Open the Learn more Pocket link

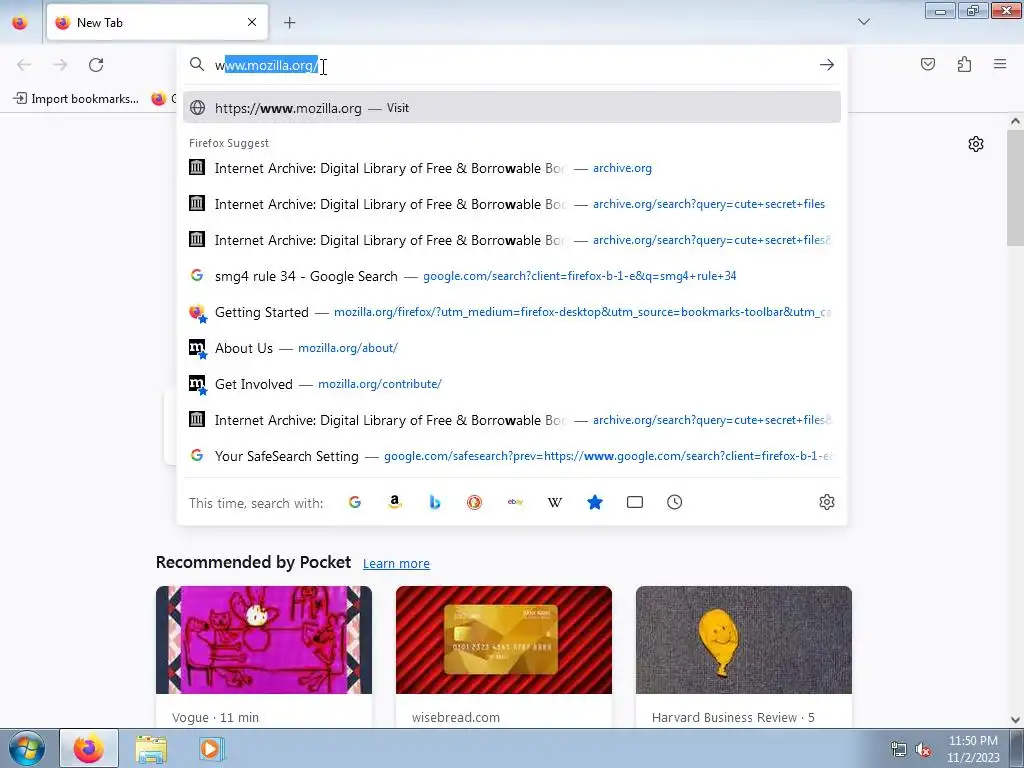(396, 564)
